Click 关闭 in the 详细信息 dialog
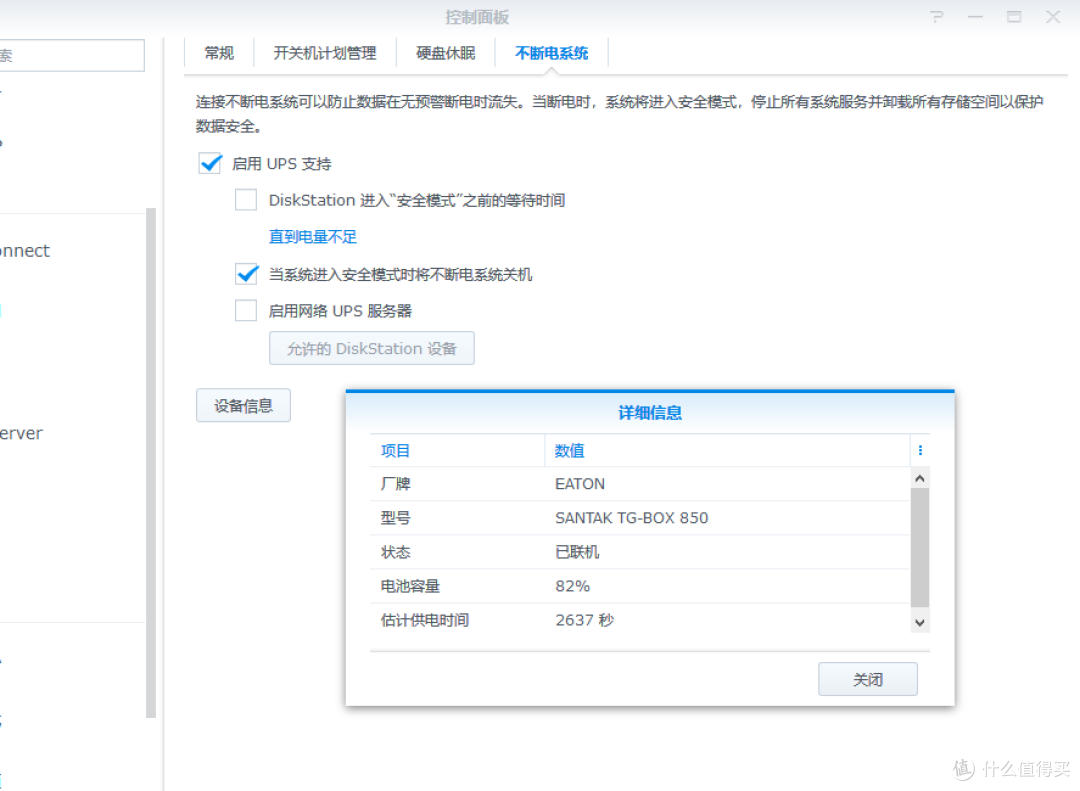 click(x=868, y=679)
